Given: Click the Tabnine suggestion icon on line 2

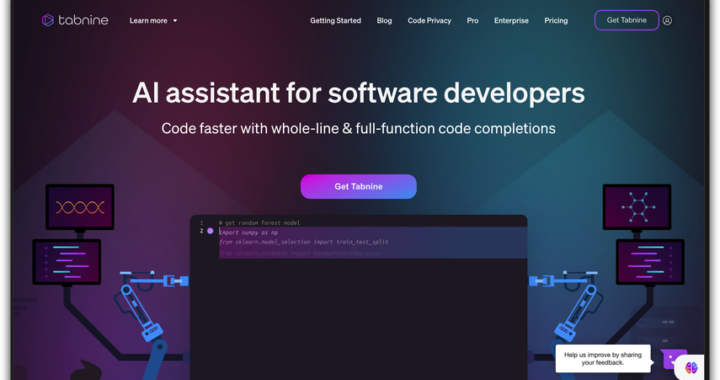Looking at the screenshot, I should 210,231.
